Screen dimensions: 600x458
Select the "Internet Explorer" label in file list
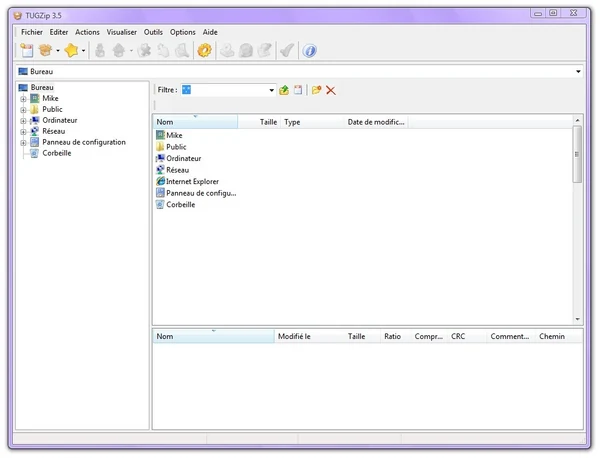[192, 181]
